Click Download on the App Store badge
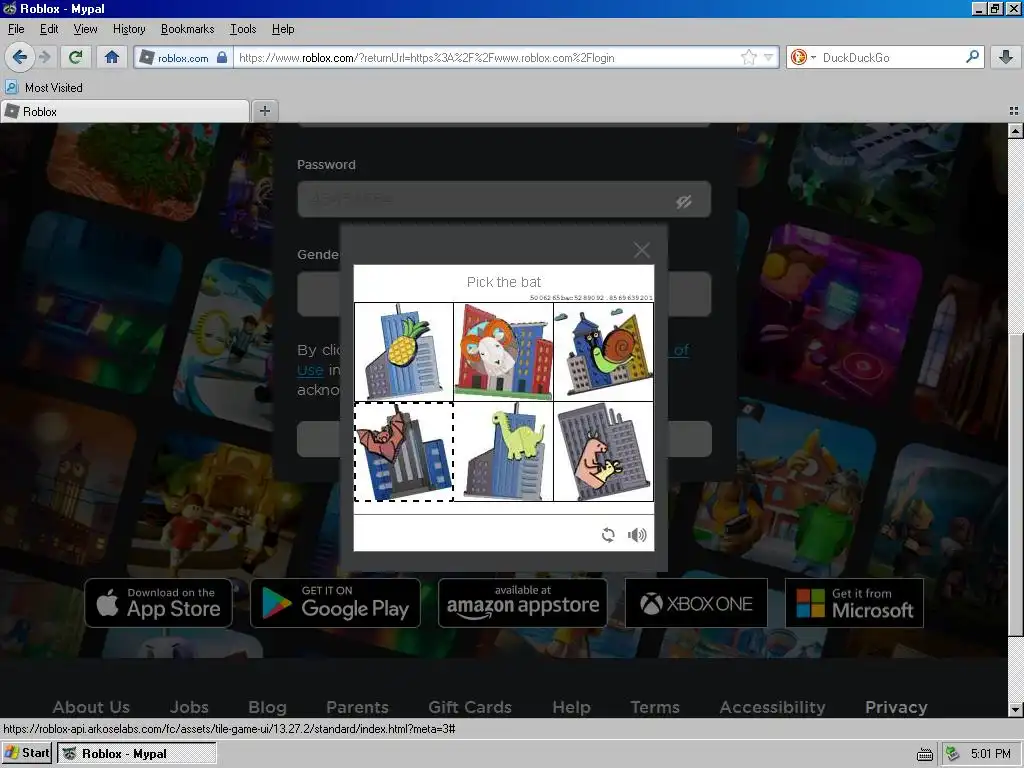This screenshot has height=768, width=1024. click(159, 603)
